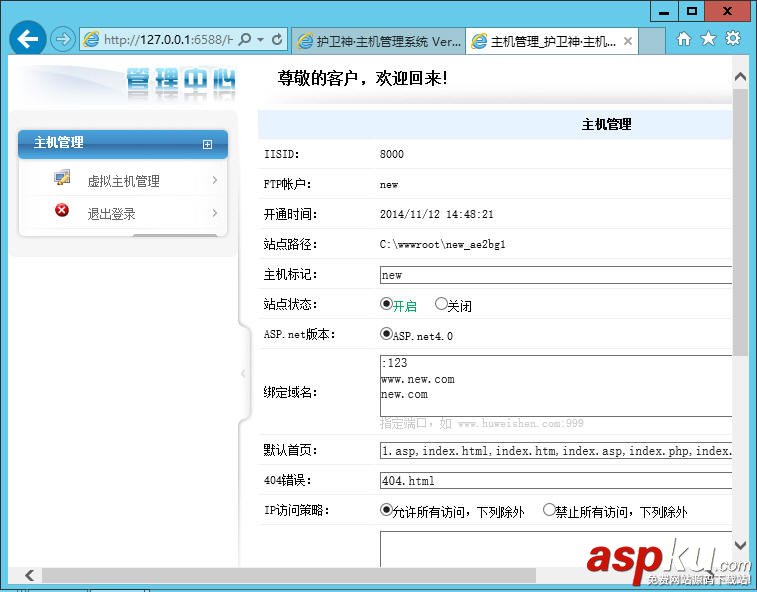Screen dimensions: 757x592
Task: Close the 主机管理_护卫神 tab
Action: [x=628, y=41]
